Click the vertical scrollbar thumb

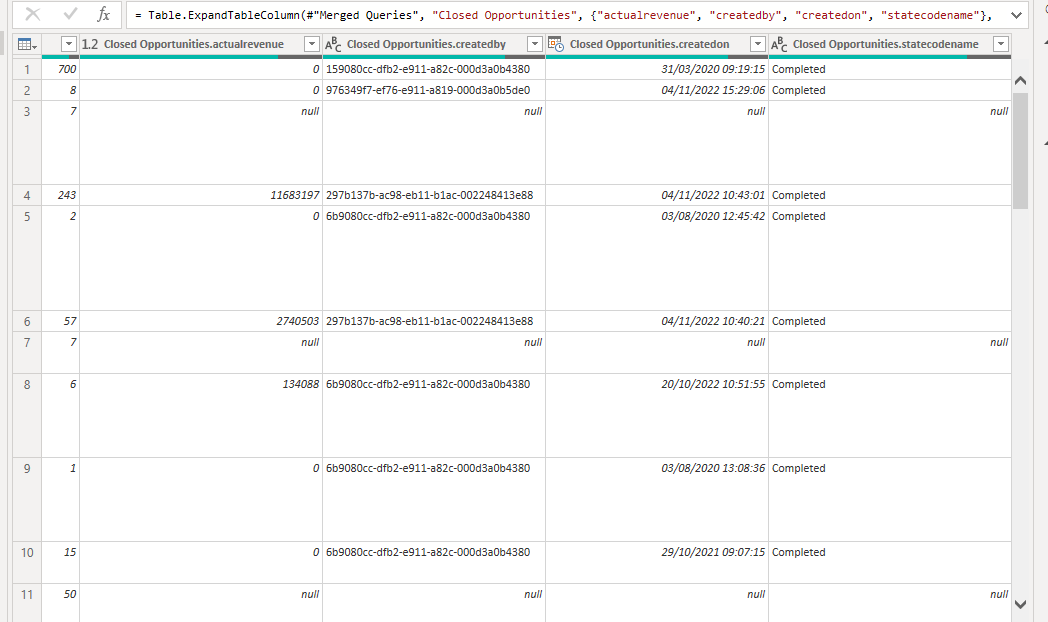coord(1020,151)
